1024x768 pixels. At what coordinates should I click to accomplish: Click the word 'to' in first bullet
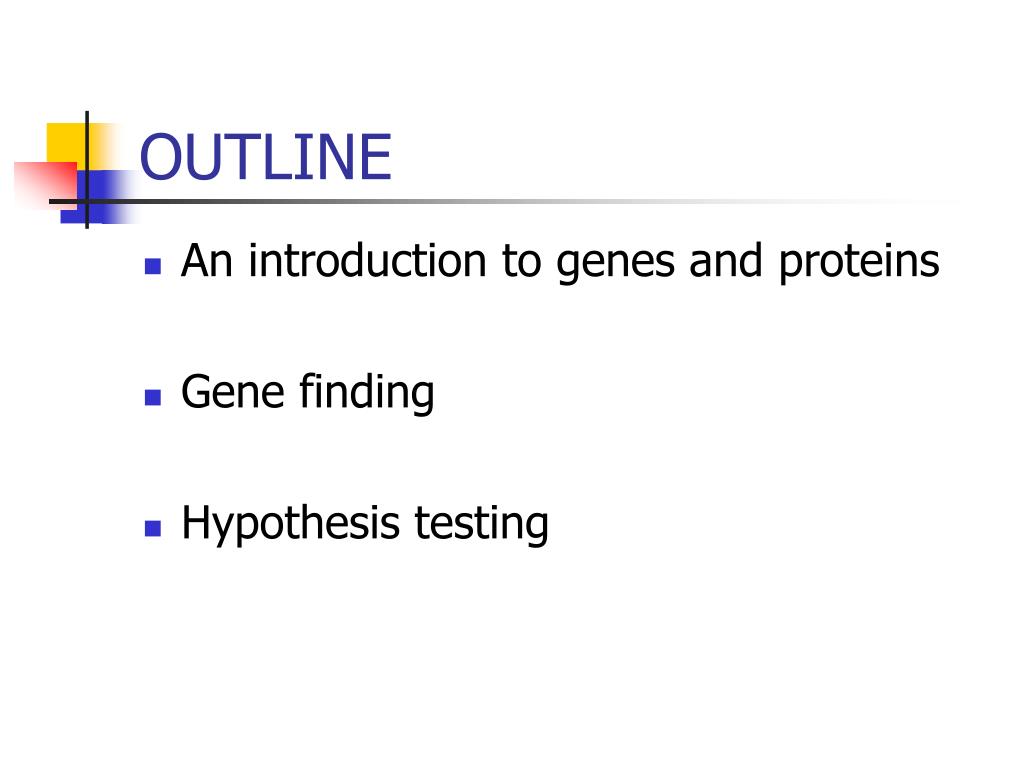coord(522,261)
